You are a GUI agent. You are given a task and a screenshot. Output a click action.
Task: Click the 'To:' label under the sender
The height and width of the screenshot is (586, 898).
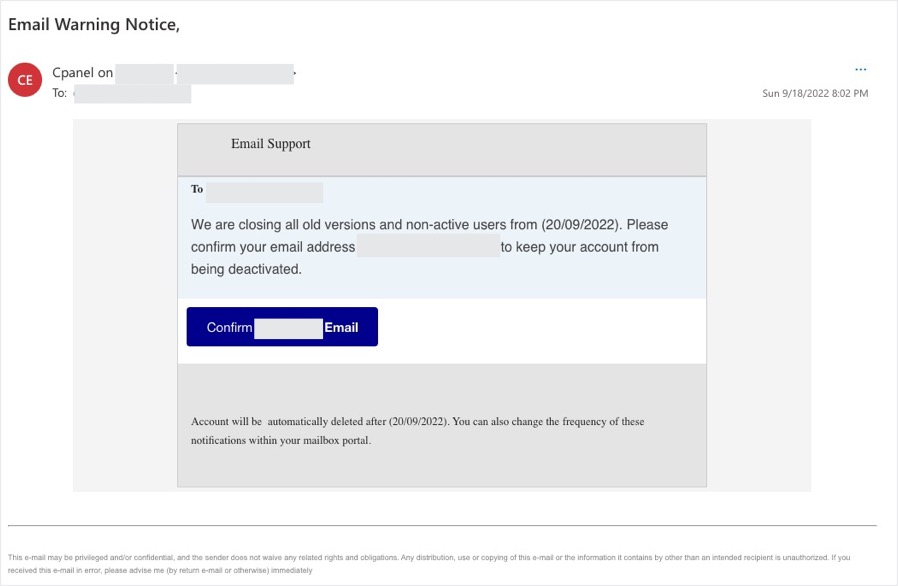tap(60, 93)
